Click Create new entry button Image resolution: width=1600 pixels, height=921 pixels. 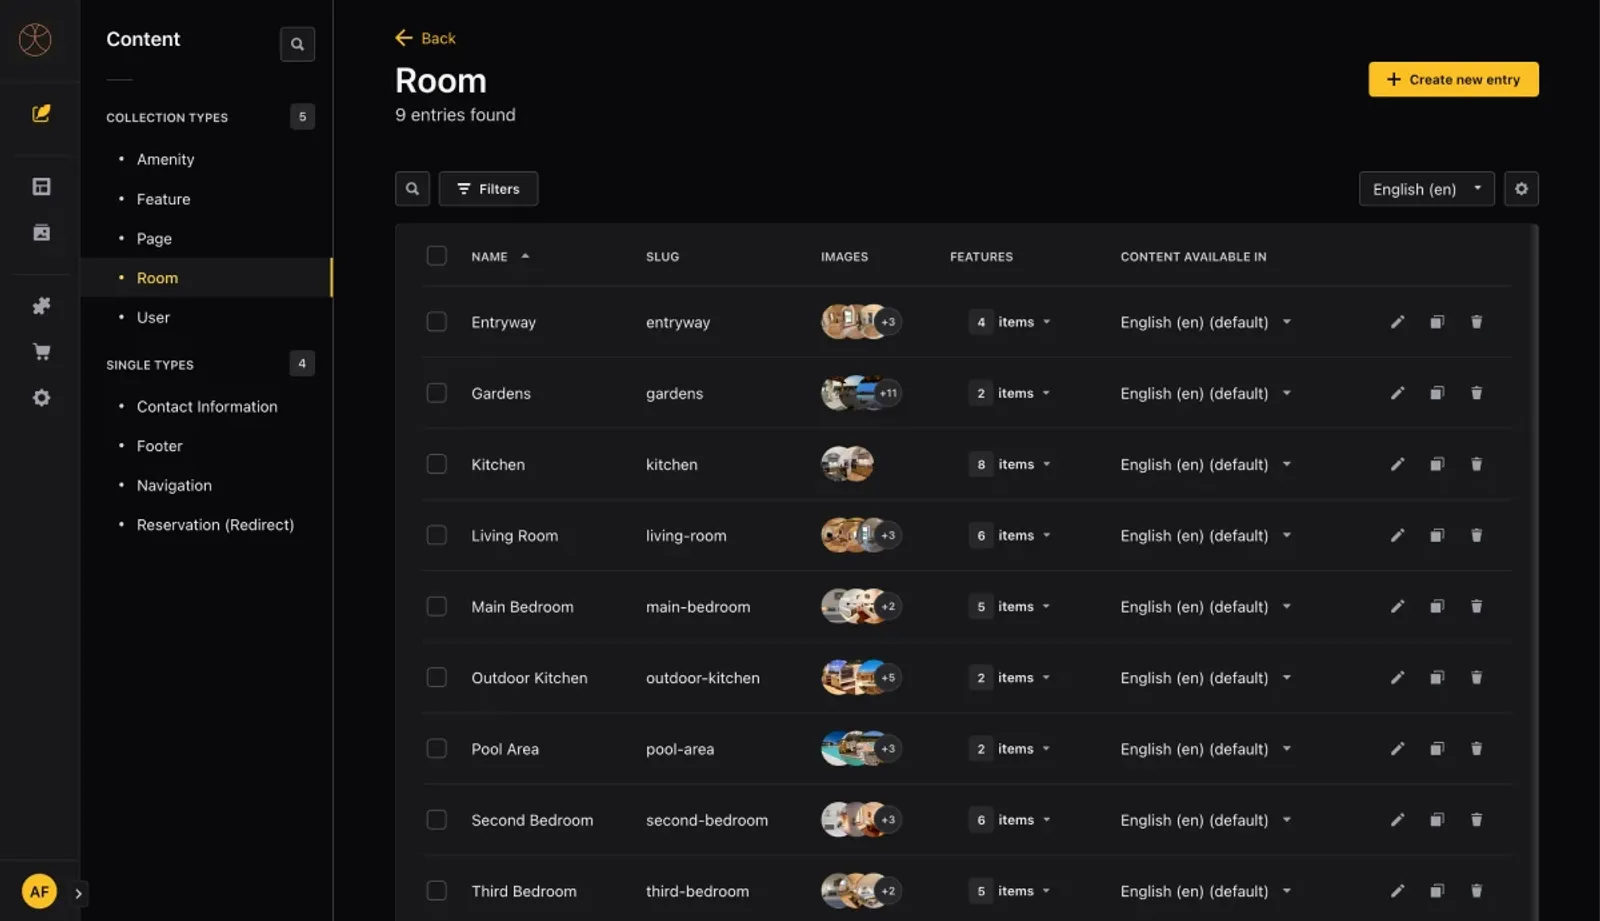pos(1452,80)
